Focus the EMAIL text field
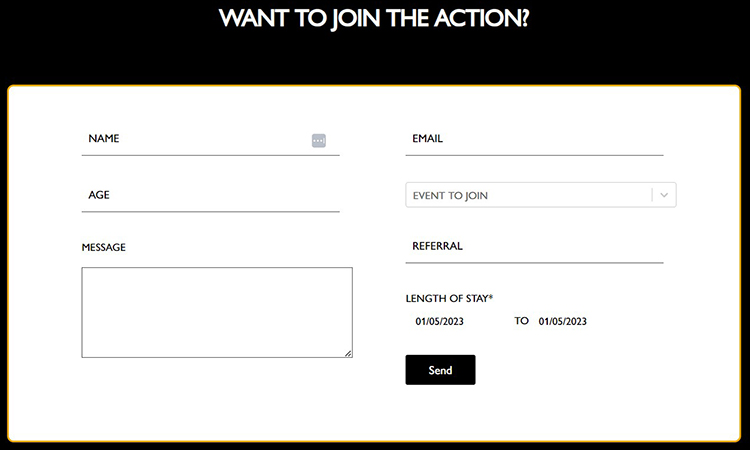This screenshot has height=450, width=750. click(534, 139)
